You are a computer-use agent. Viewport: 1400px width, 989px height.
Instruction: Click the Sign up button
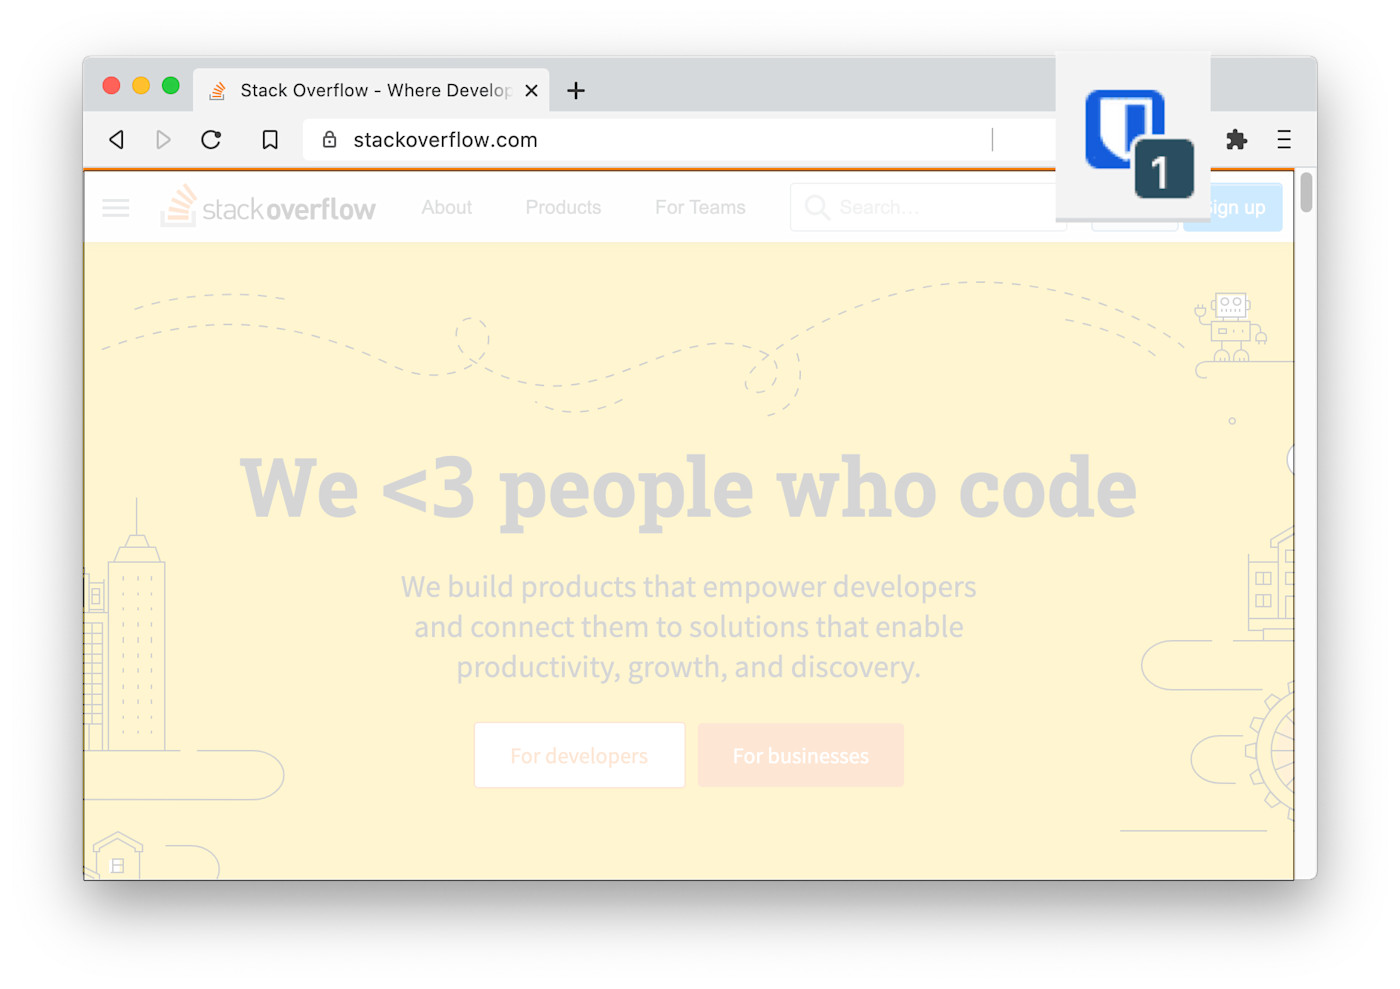coord(1232,207)
